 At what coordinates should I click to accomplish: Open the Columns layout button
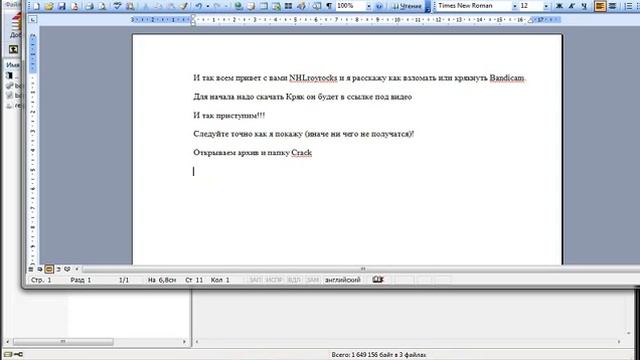pyautogui.click(x=289, y=6)
